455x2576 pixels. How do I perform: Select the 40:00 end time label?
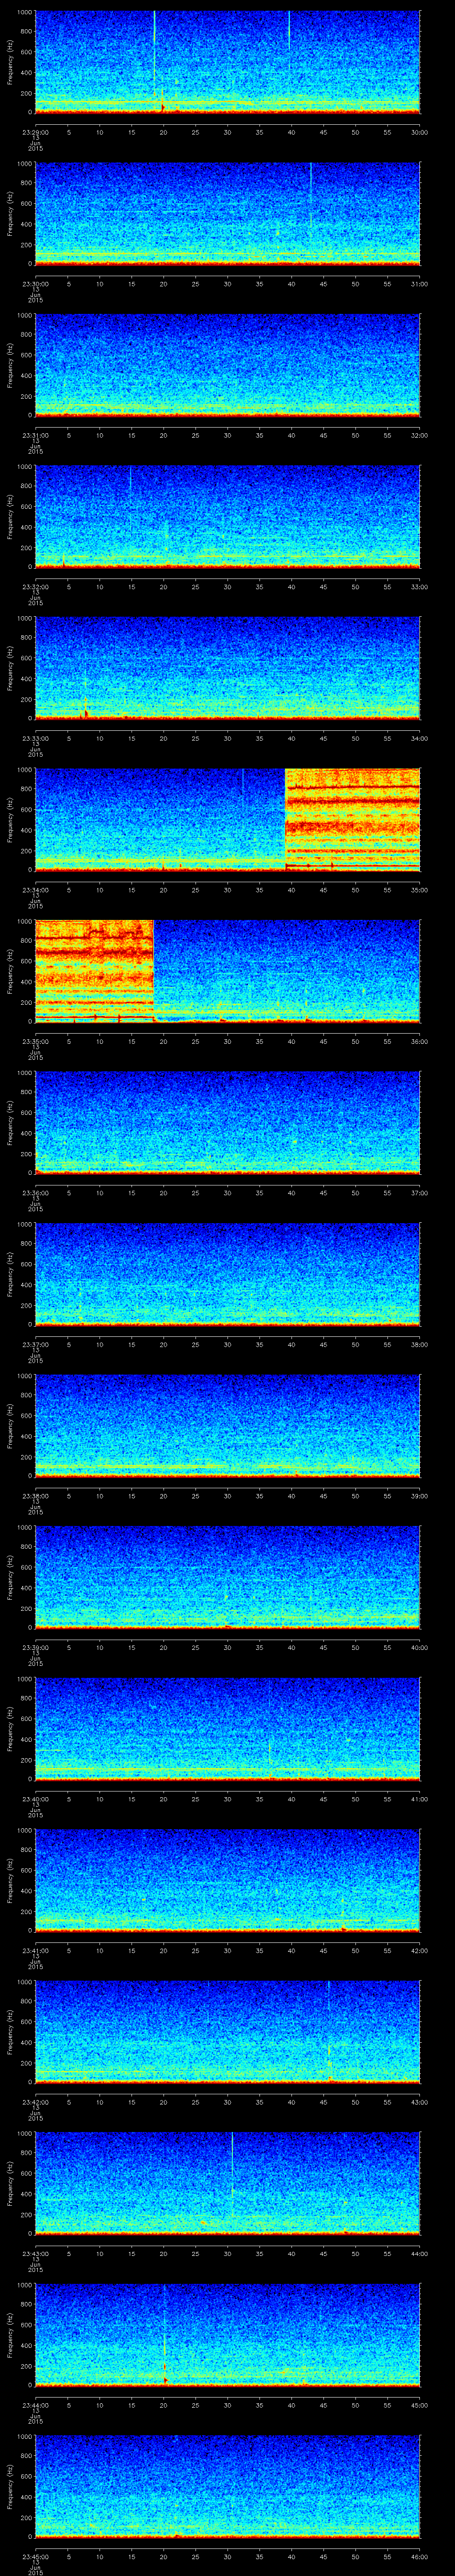419,1647
